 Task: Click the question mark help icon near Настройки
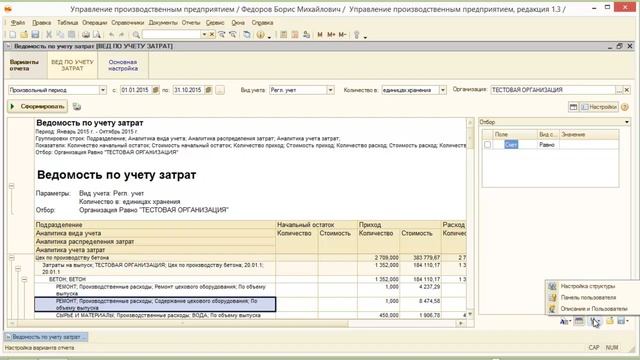(x=625, y=107)
